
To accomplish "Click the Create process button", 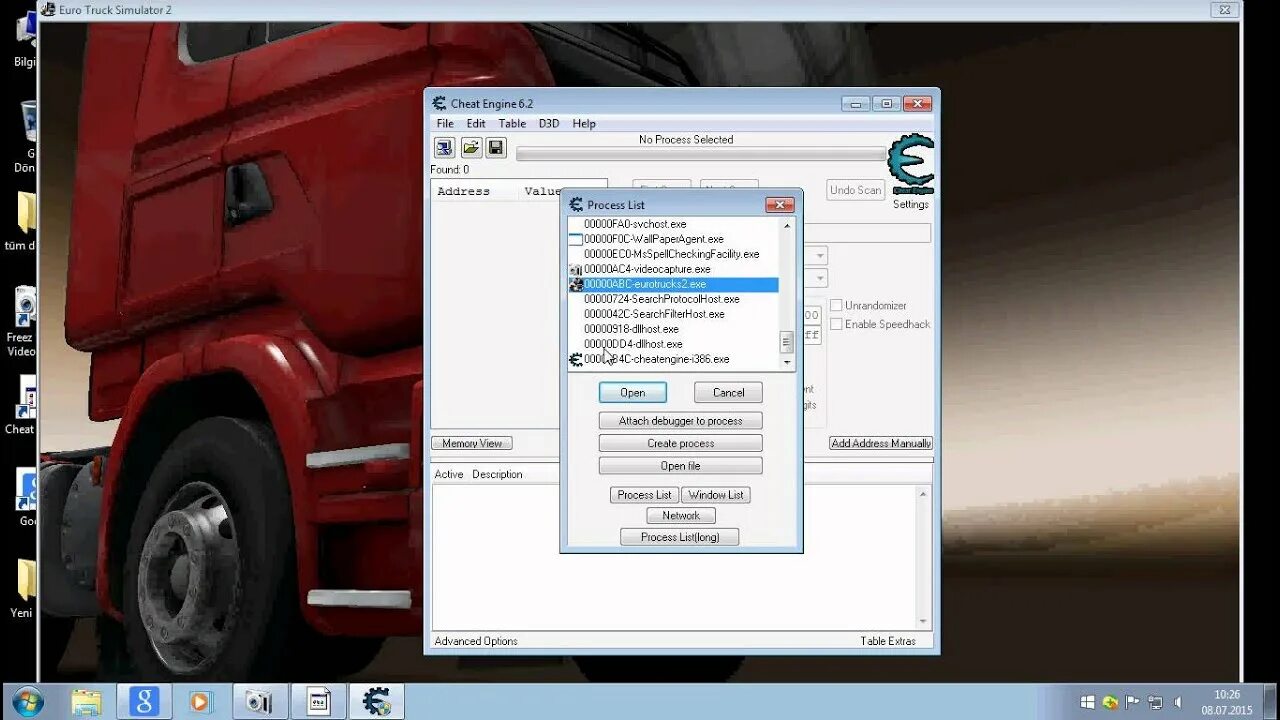I will (x=680, y=443).
